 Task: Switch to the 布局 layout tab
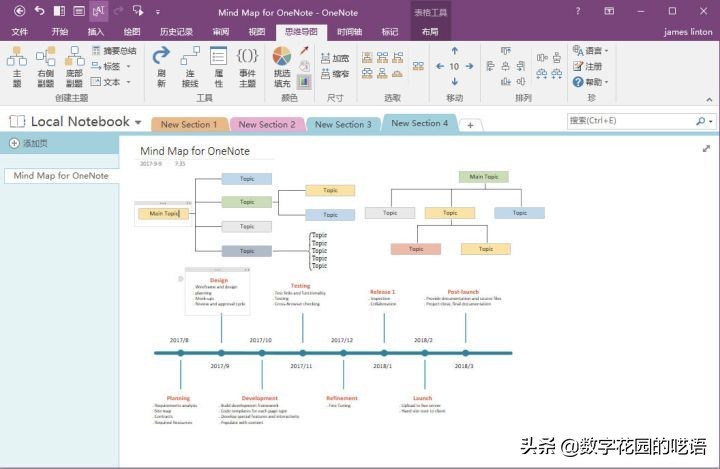coord(430,32)
